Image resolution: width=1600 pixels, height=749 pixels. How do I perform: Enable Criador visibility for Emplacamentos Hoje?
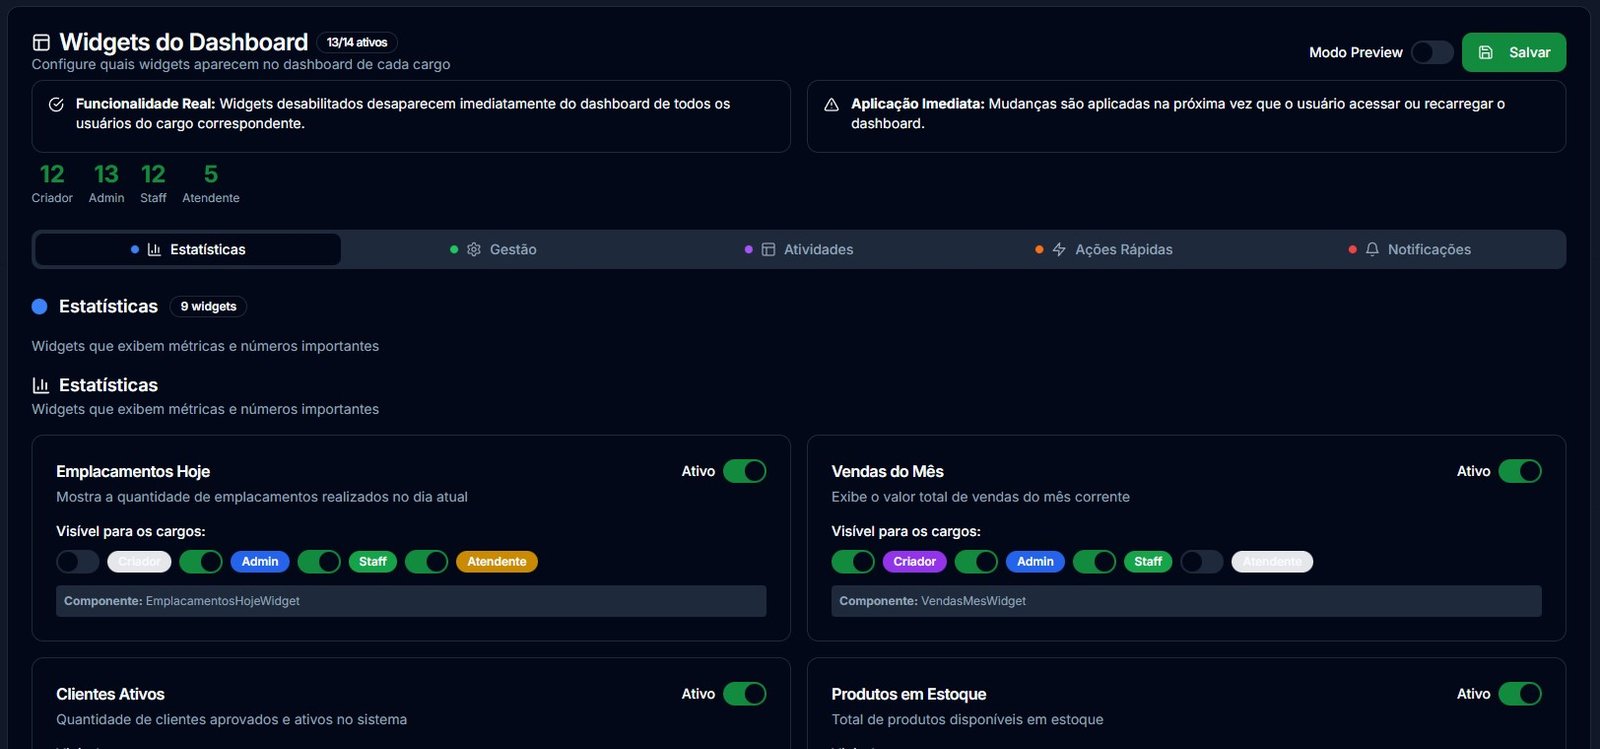tap(78, 561)
